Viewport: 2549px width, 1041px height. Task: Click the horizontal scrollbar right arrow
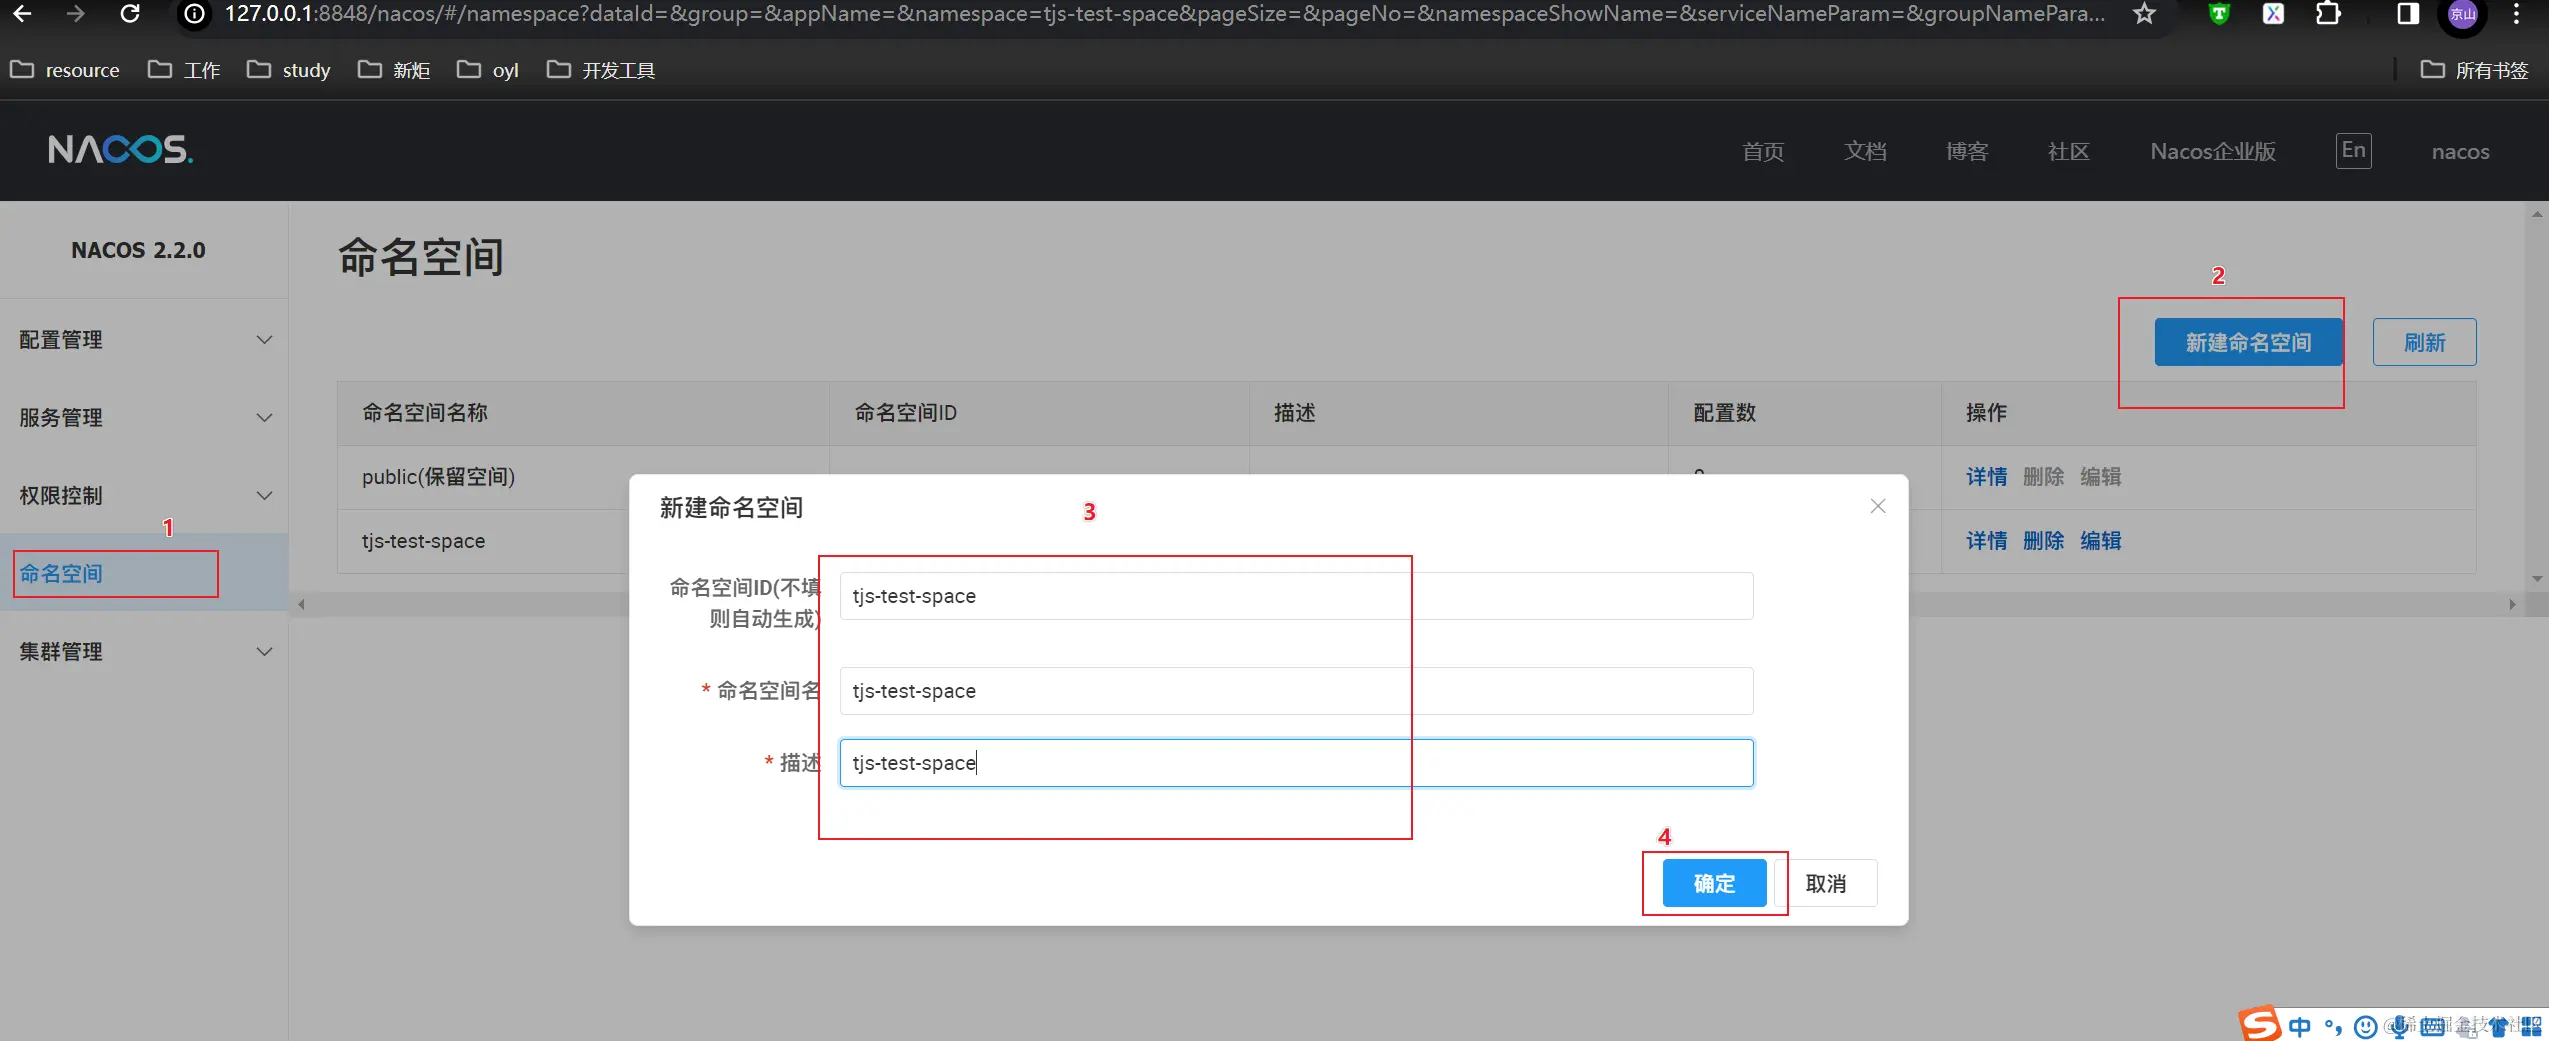pos(2512,604)
